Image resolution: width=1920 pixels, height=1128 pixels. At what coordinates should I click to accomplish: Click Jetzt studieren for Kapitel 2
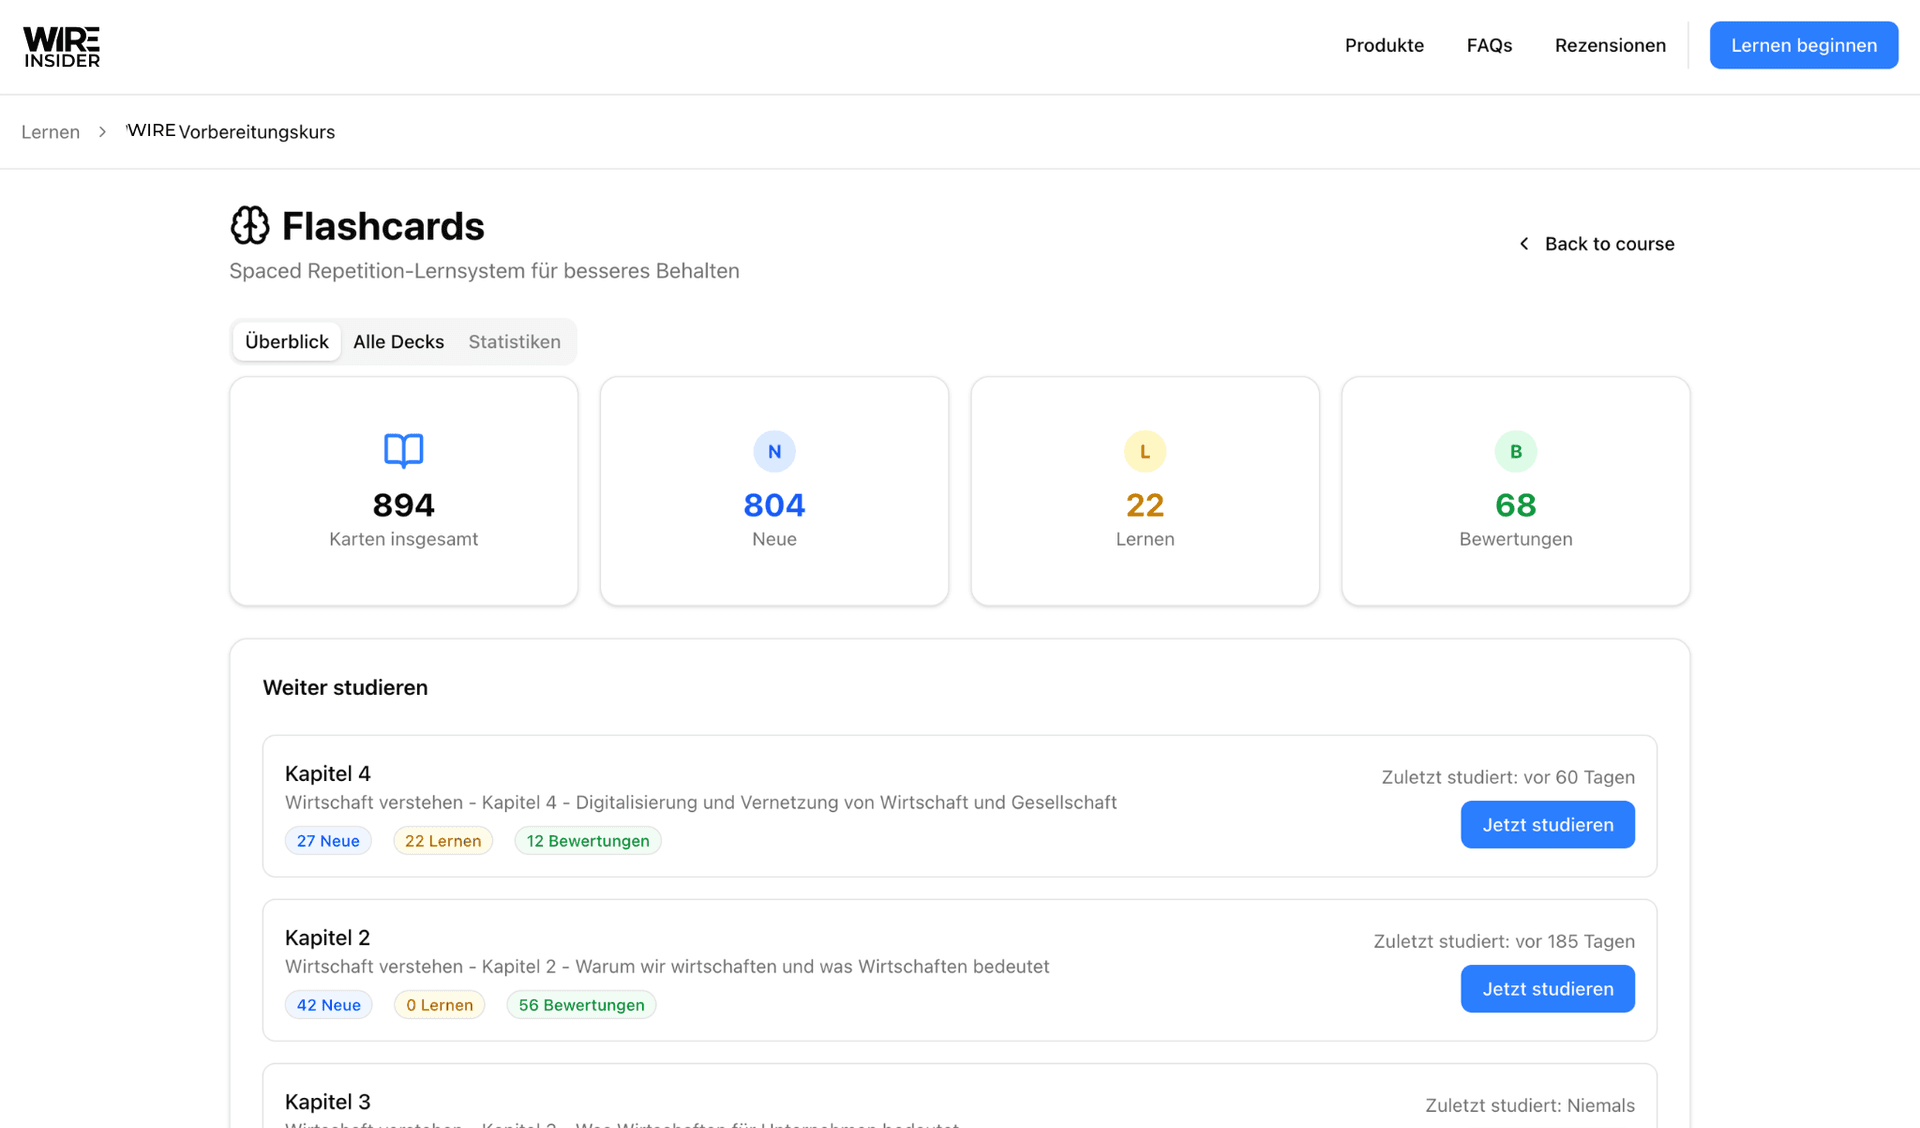pos(1547,989)
